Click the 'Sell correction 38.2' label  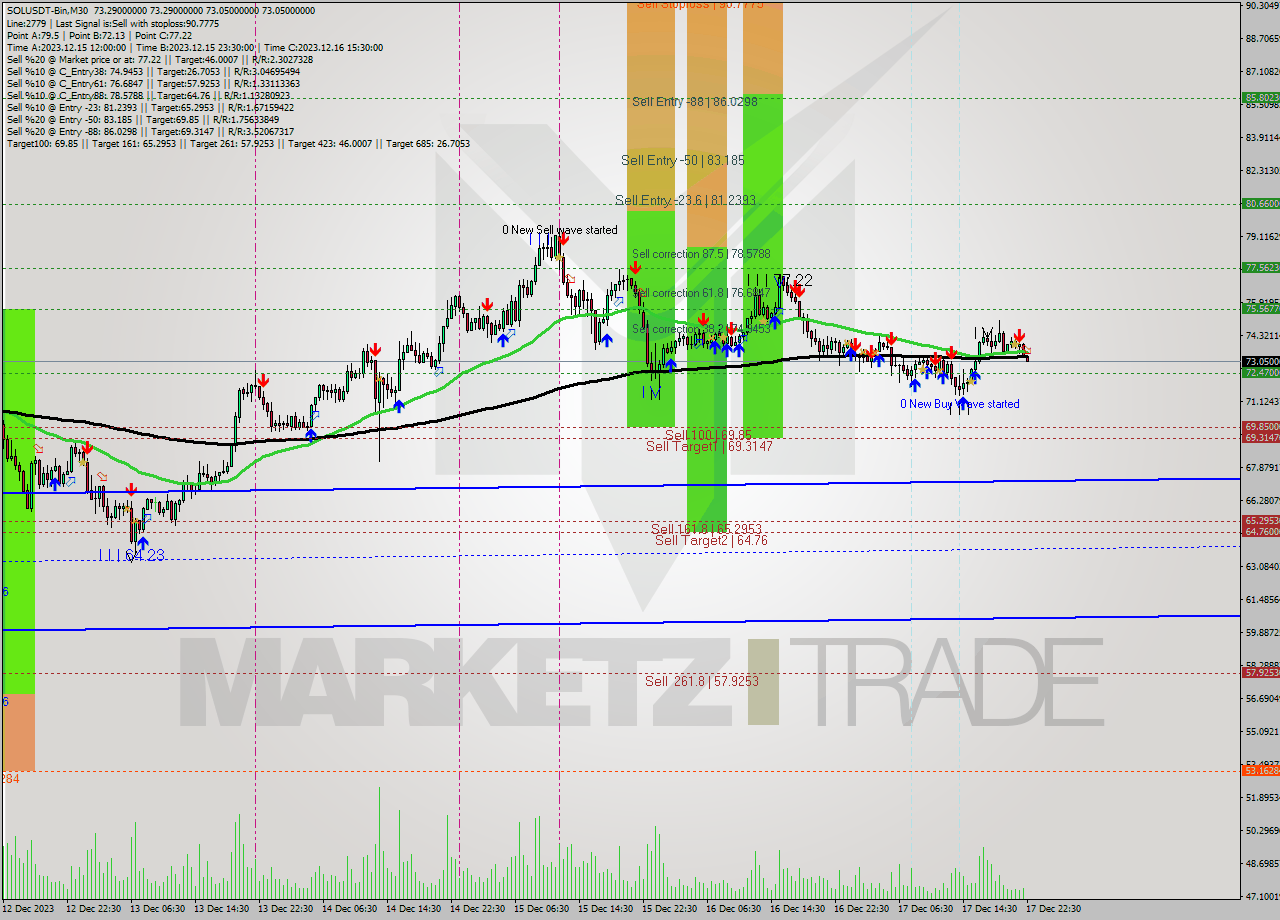[701, 329]
